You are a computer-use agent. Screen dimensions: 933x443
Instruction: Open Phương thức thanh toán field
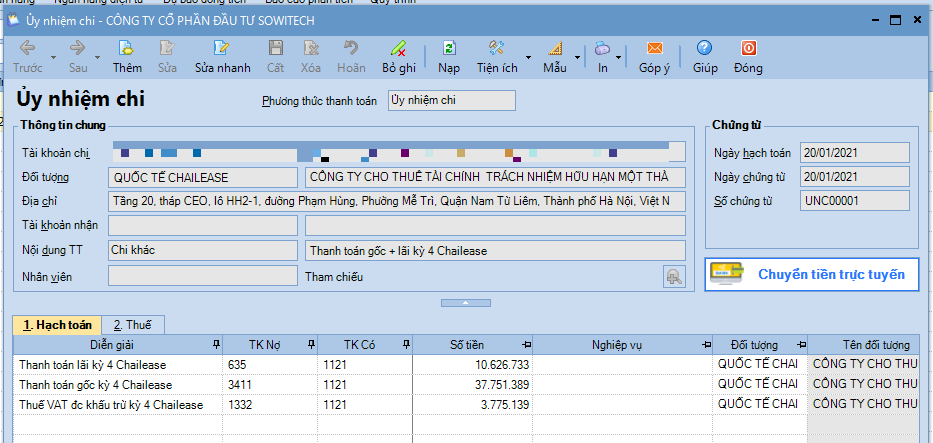(452, 100)
